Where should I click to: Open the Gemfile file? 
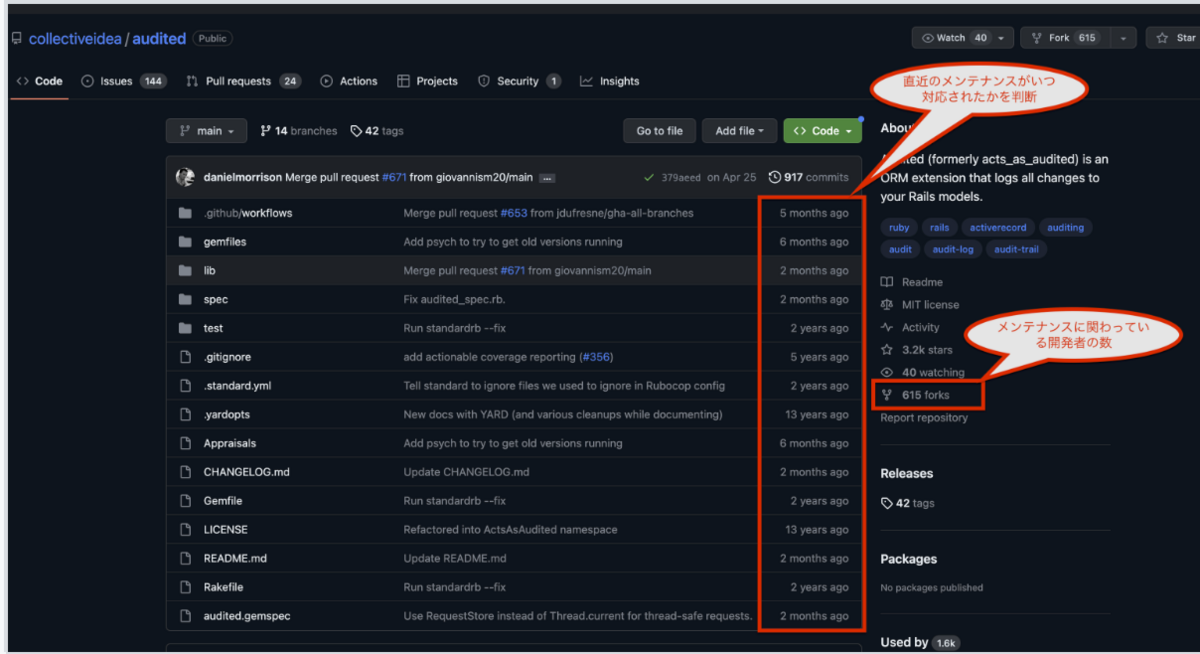click(x=223, y=501)
